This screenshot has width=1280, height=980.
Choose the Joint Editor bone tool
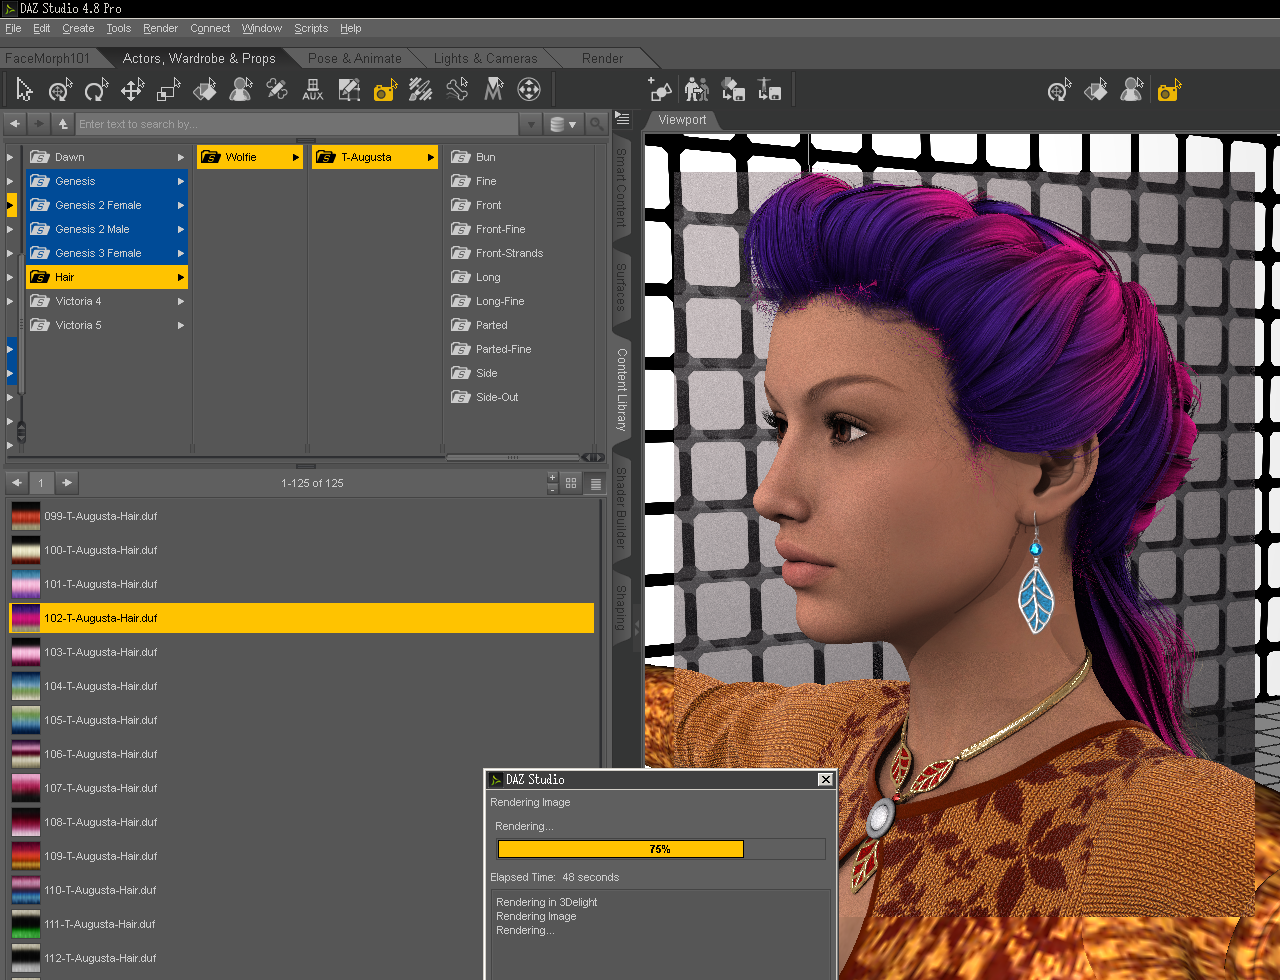[x=457, y=91]
